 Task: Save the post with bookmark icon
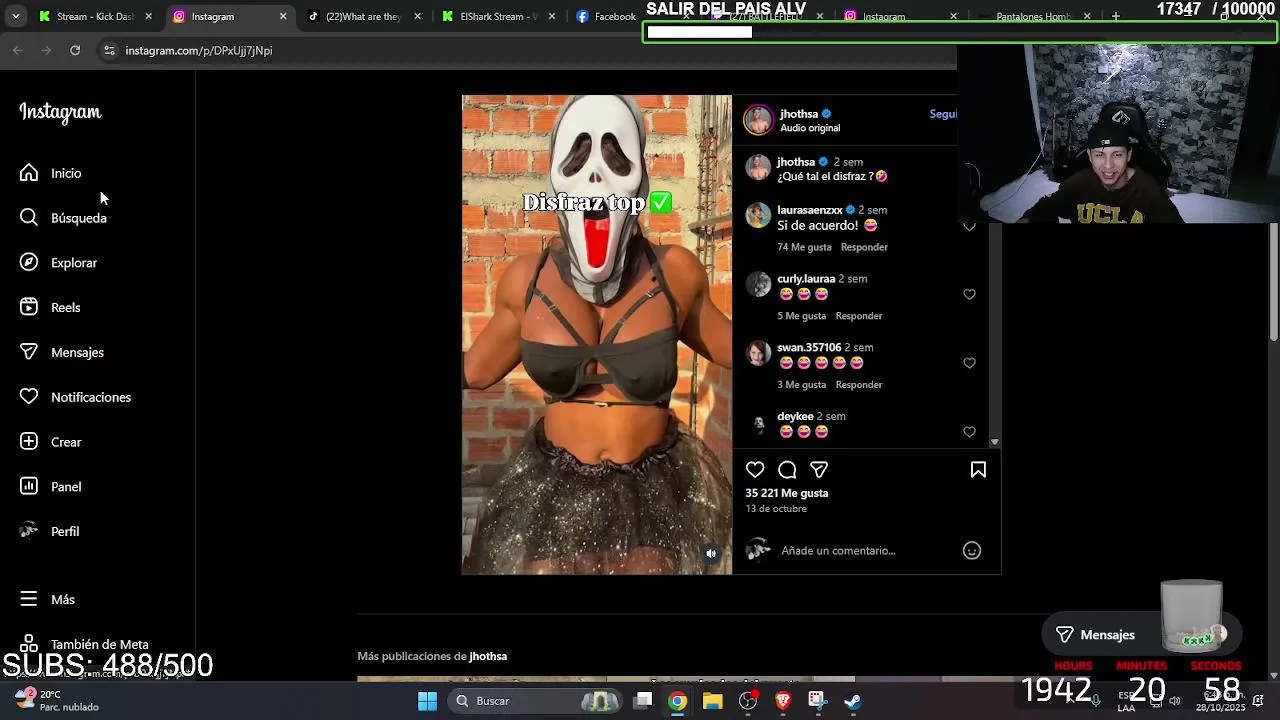[978, 470]
